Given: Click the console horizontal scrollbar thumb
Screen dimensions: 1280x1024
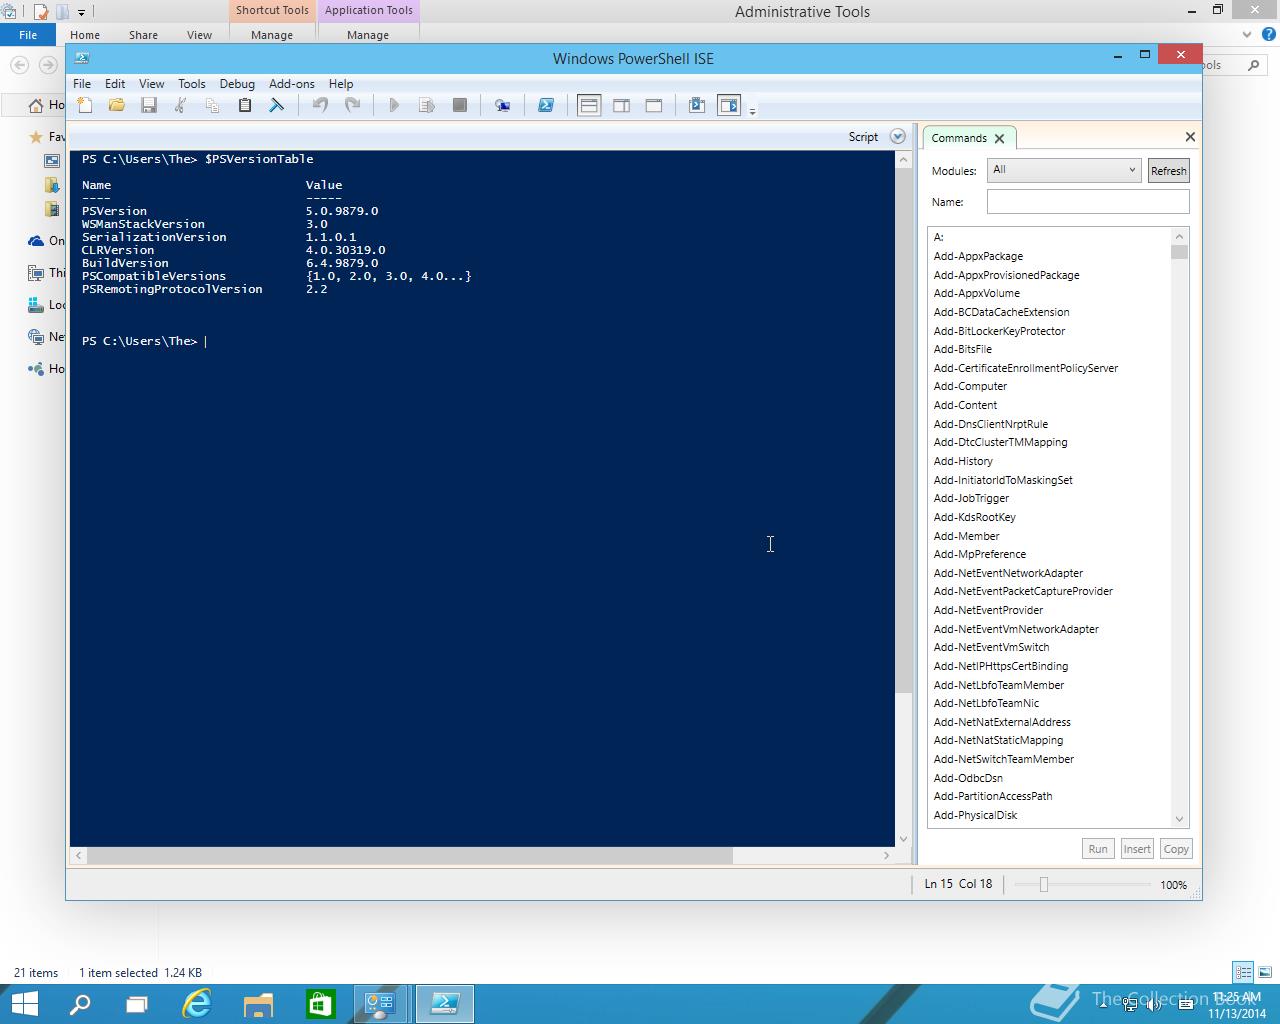Looking at the screenshot, I should click(x=409, y=855).
